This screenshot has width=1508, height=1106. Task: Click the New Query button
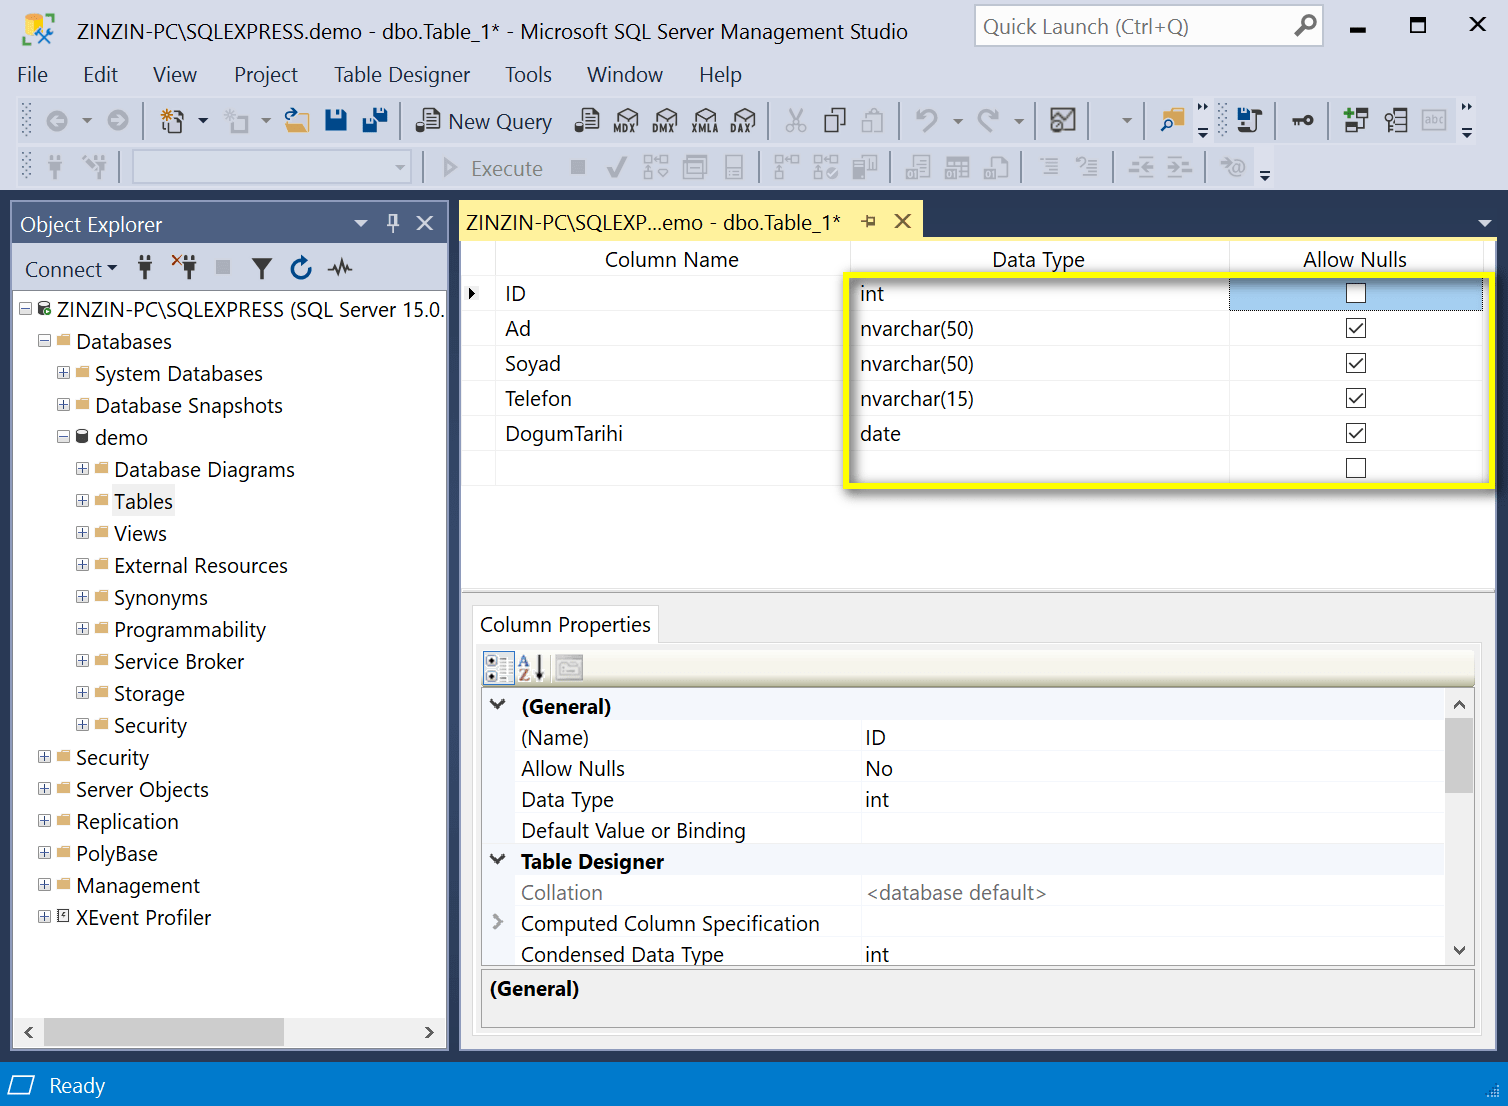[484, 121]
